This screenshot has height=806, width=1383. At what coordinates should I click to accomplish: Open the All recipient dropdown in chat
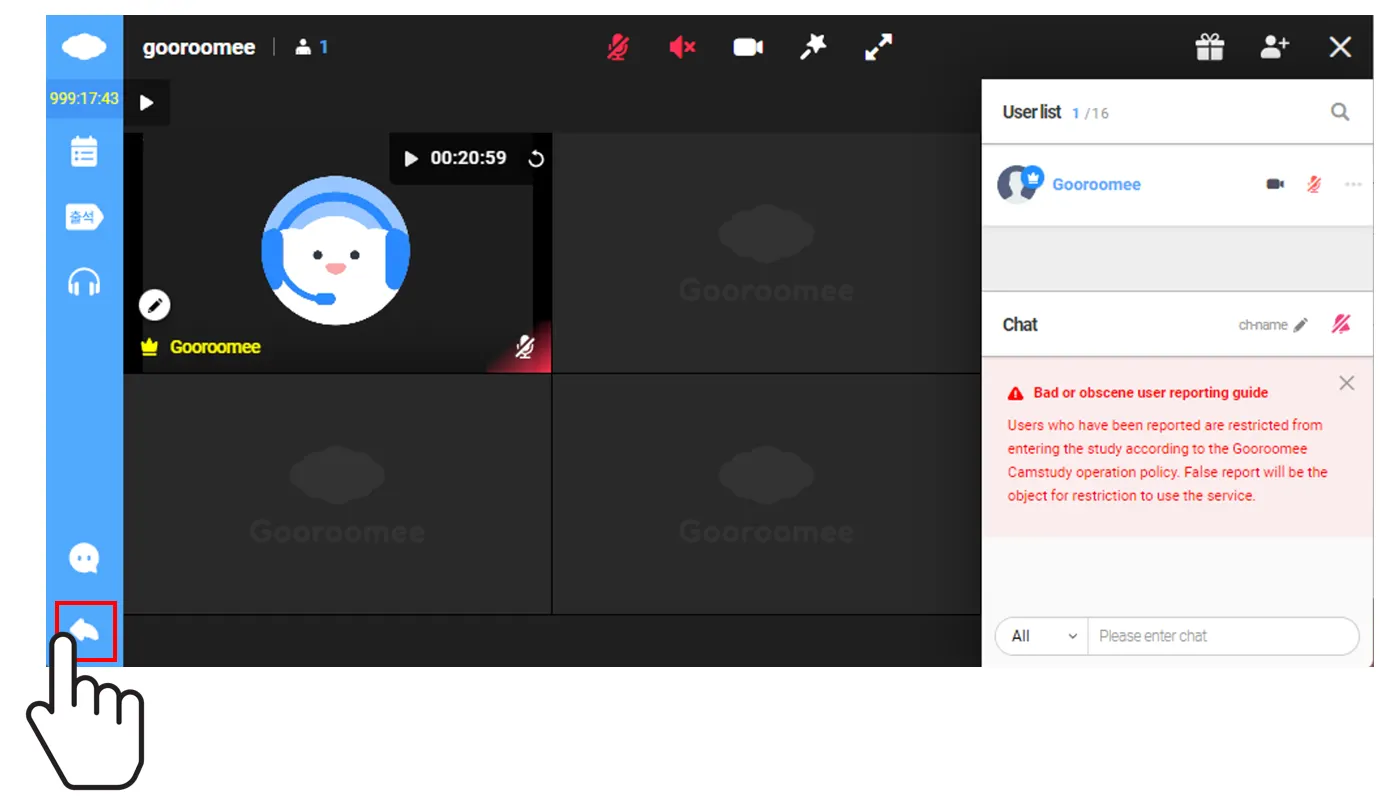1042,636
